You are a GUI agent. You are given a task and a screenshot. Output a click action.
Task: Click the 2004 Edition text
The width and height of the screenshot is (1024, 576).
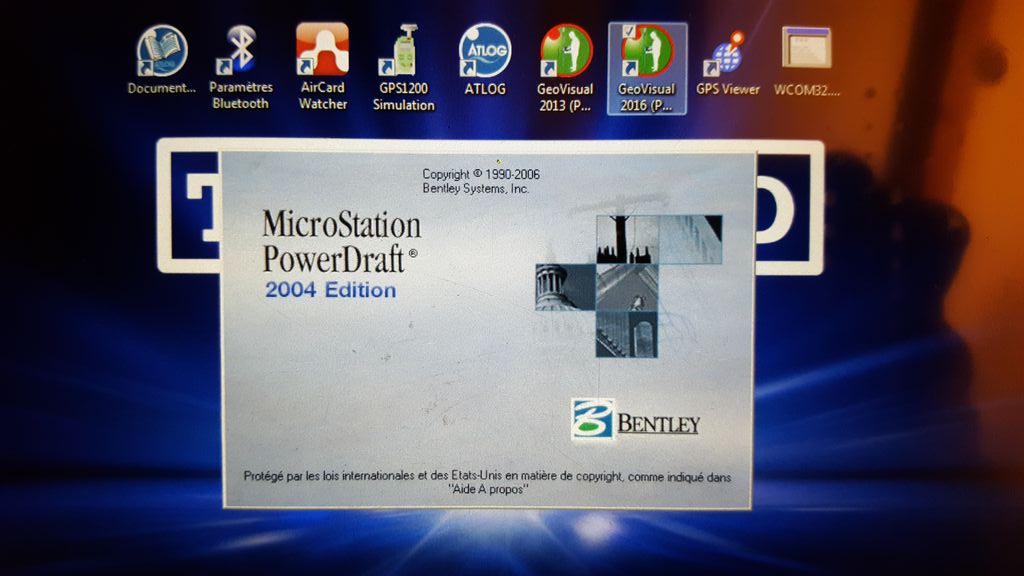(330, 290)
